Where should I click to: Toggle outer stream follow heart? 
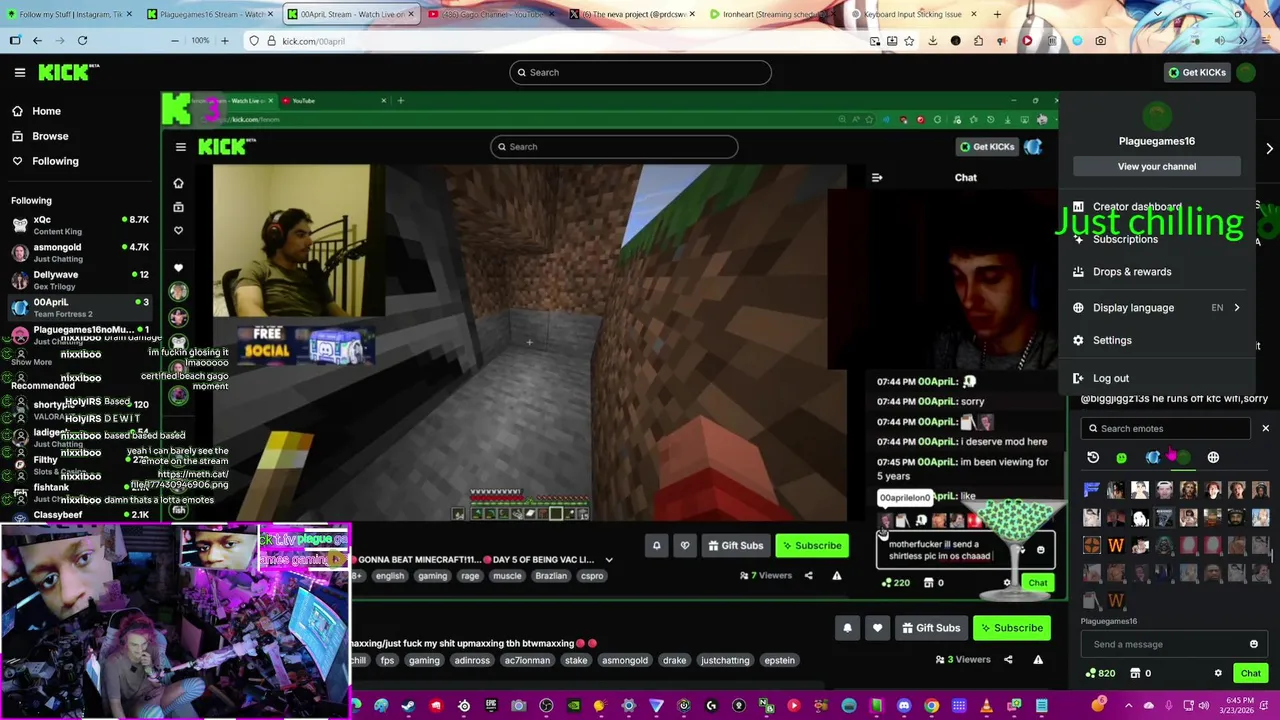click(877, 628)
